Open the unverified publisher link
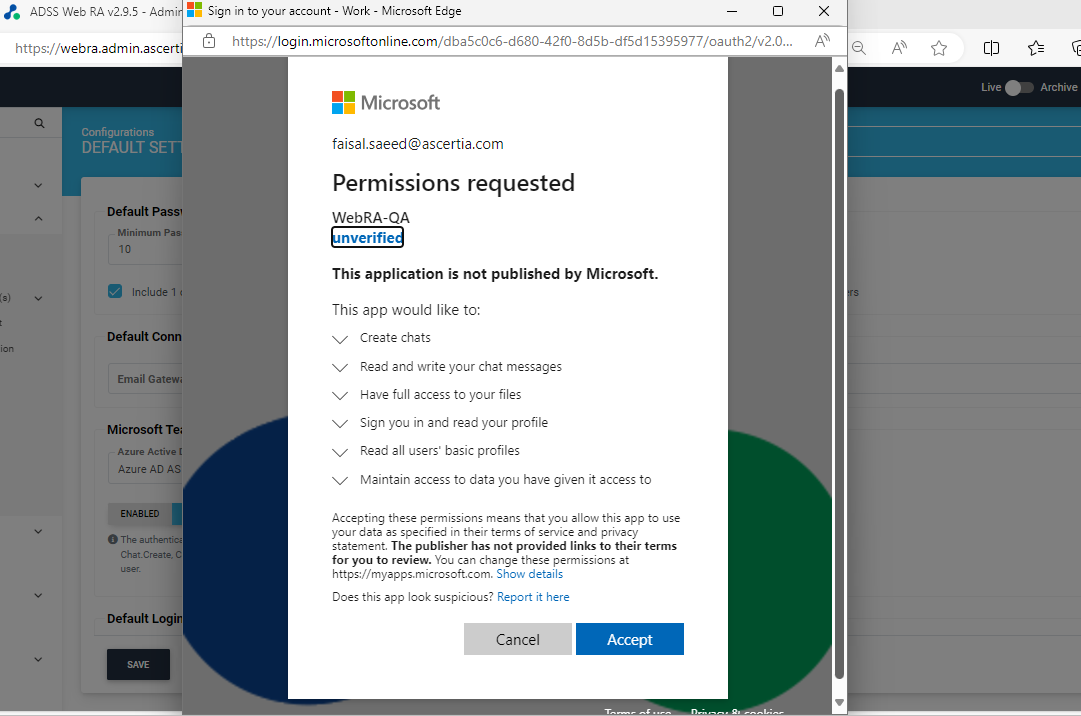 coord(367,238)
